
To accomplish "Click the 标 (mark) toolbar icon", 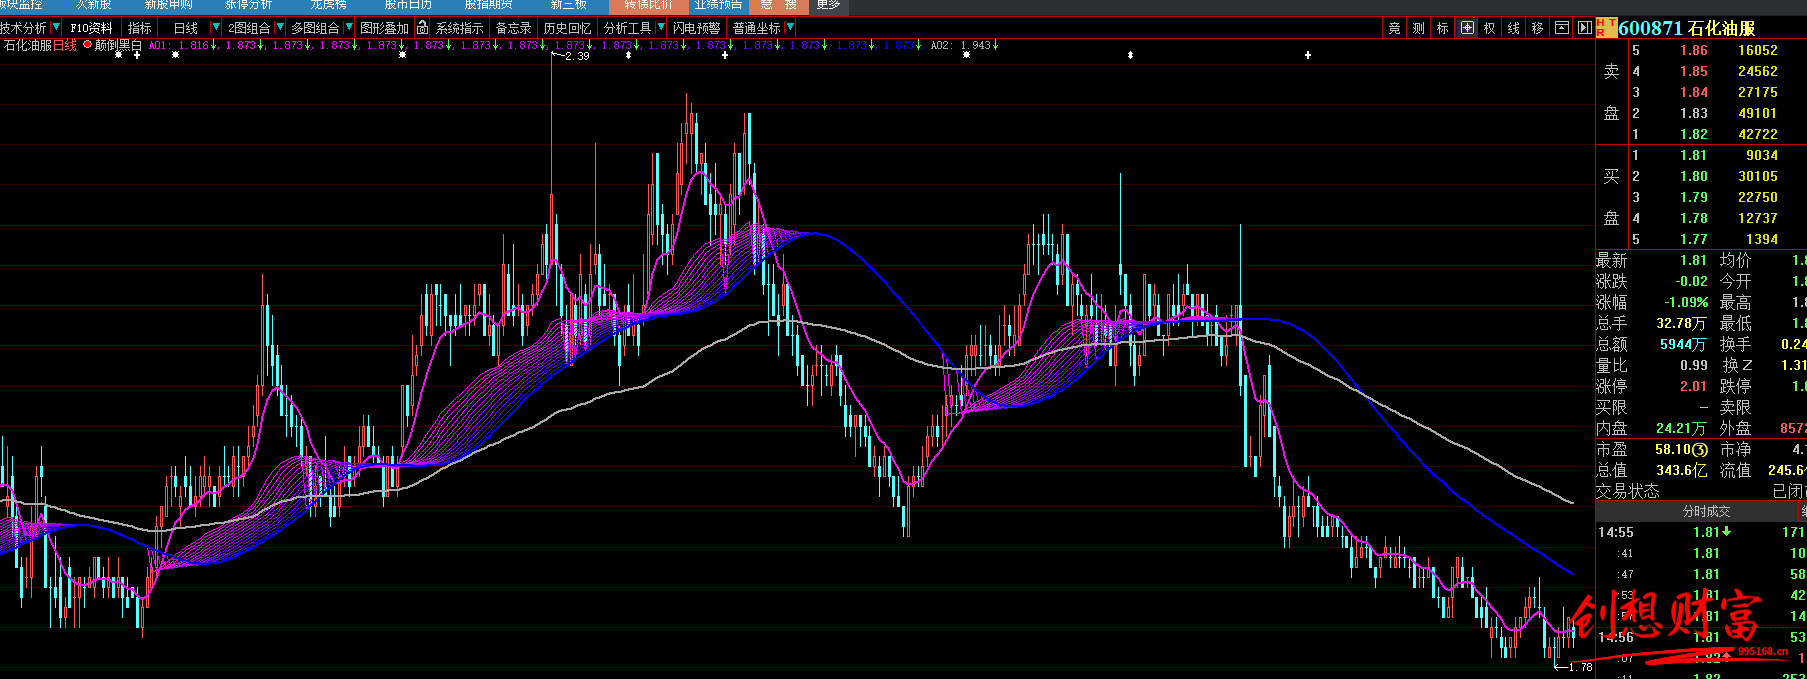I will click(x=1442, y=28).
